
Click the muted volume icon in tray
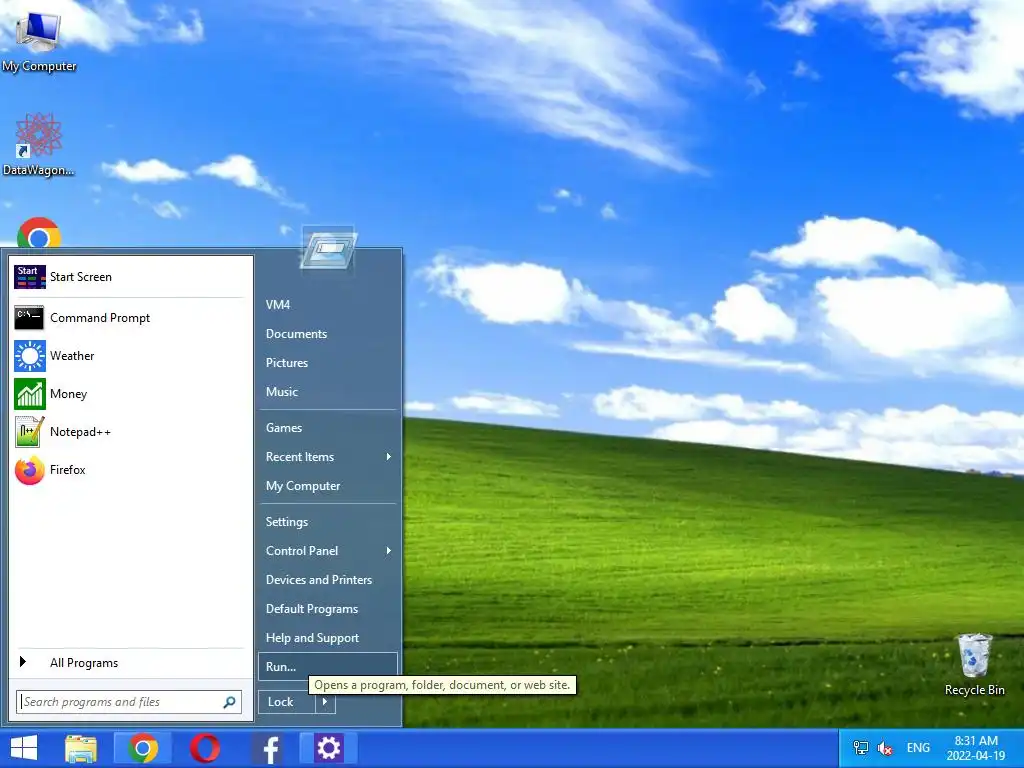pyautogui.click(x=885, y=748)
